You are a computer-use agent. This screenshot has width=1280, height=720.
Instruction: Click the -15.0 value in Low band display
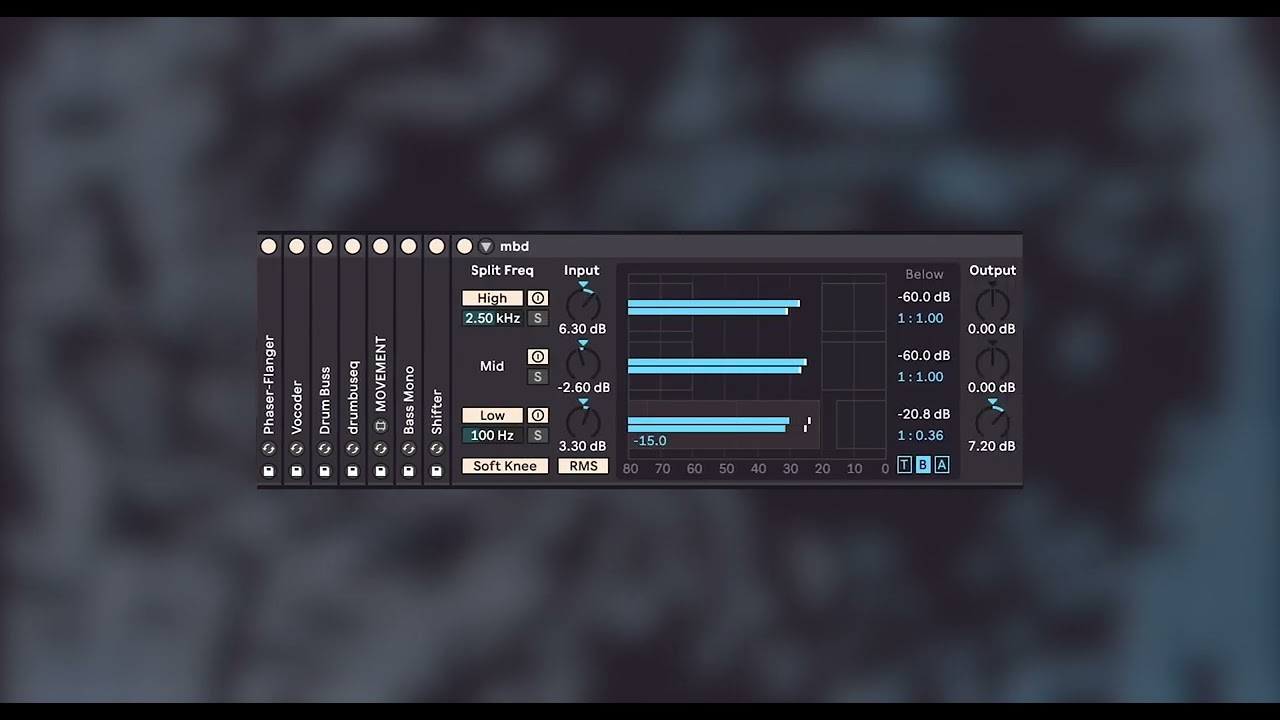[649, 441]
